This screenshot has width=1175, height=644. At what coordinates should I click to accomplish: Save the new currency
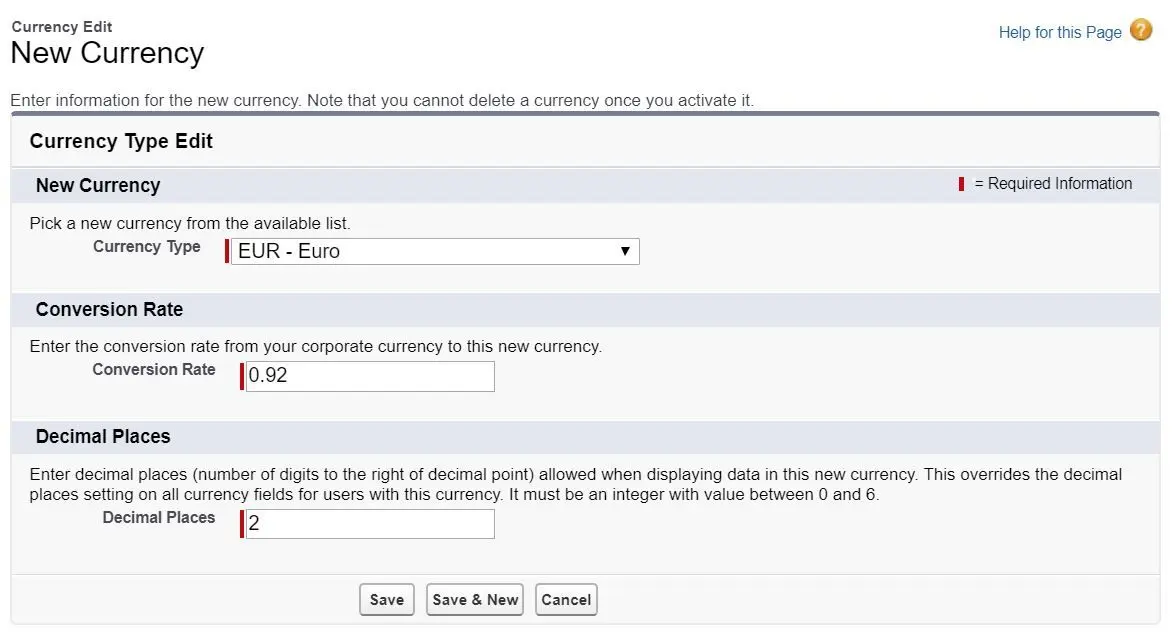coord(387,600)
